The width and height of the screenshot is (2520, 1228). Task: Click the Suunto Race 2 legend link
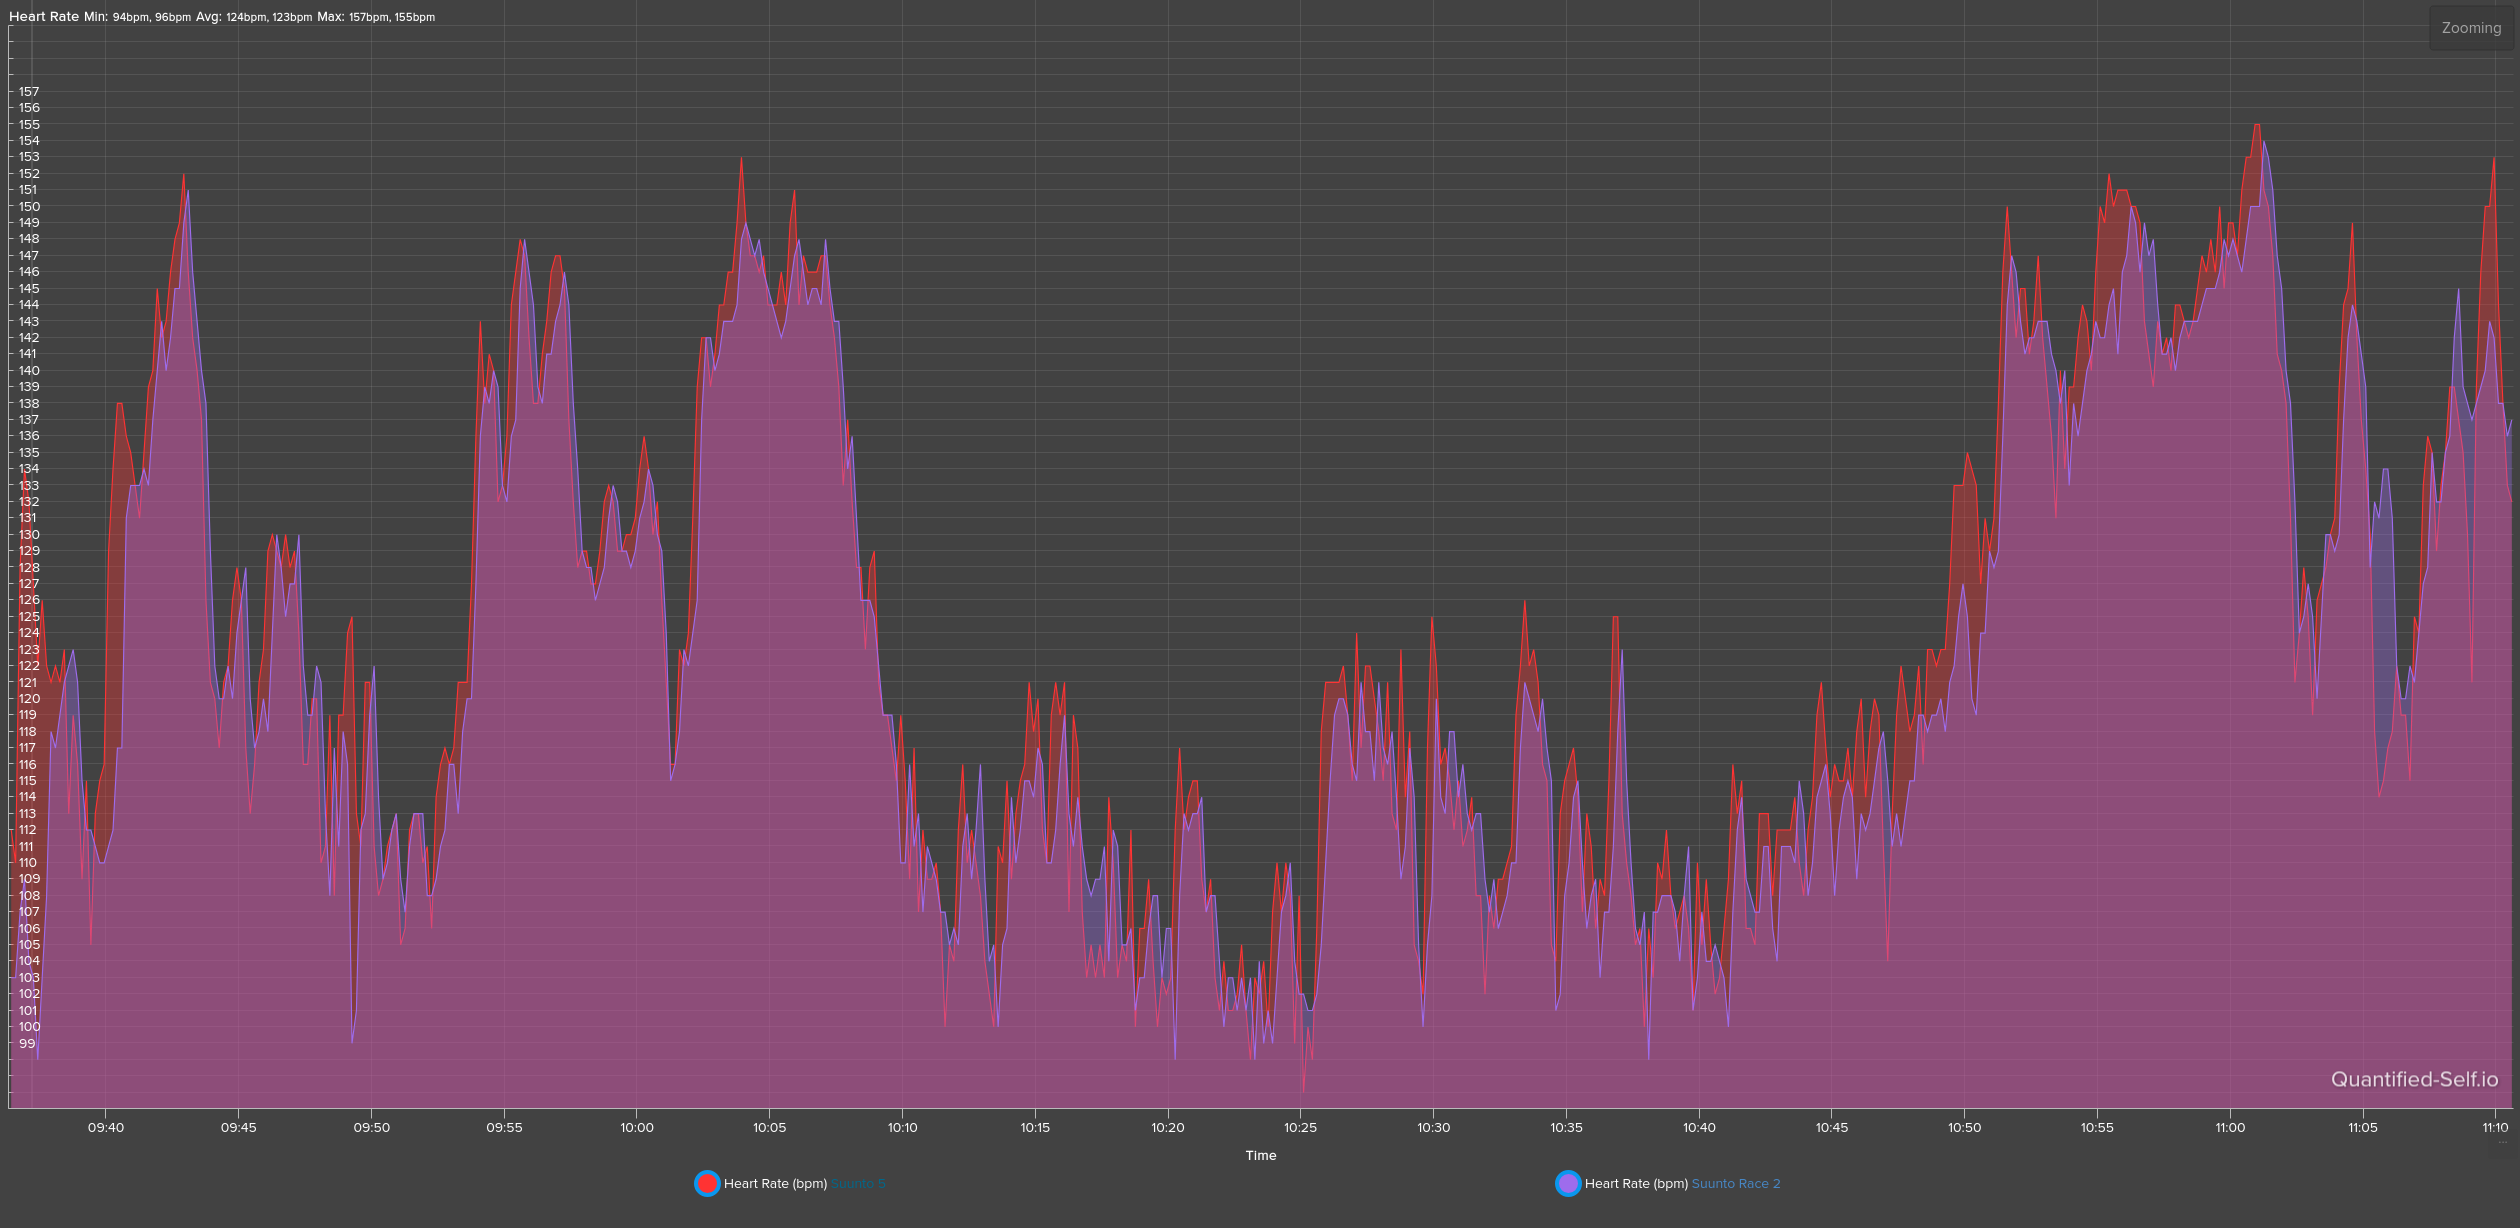pyautogui.click(x=1735, y=1184)
